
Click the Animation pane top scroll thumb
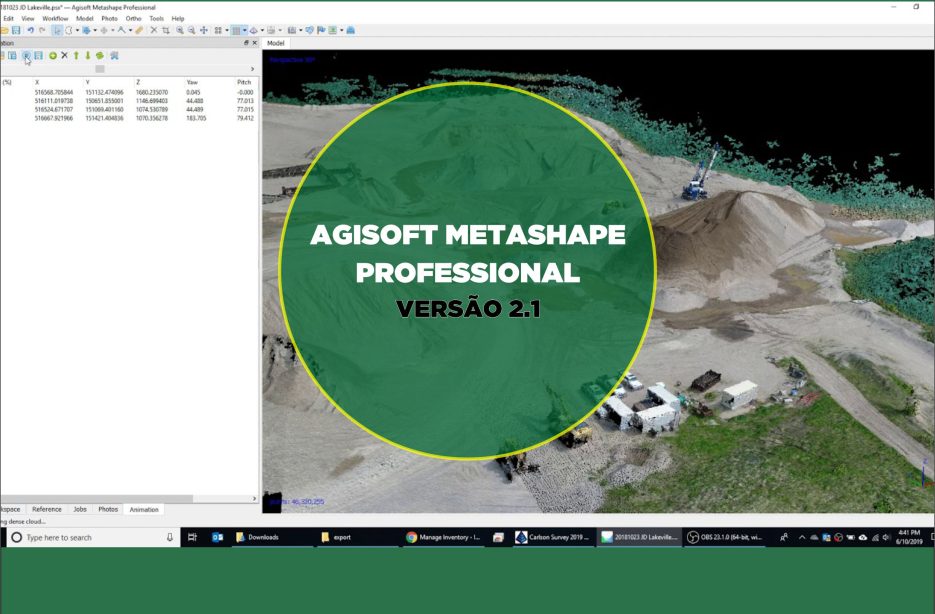[100, 69]
